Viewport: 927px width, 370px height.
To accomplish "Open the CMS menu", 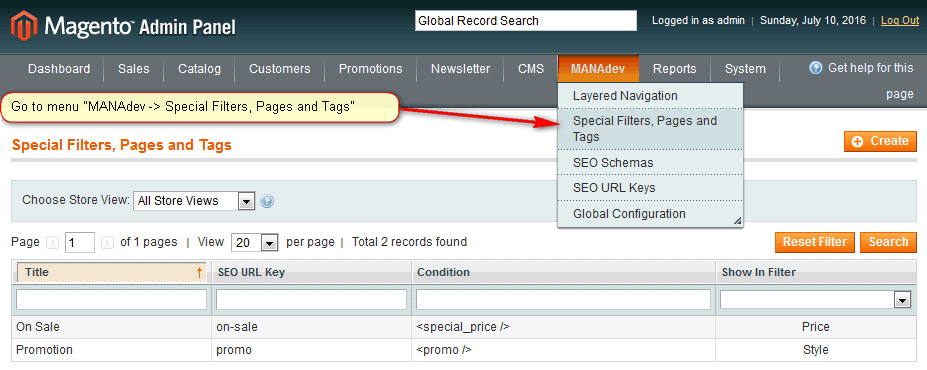I will click(x=531, y=69).
